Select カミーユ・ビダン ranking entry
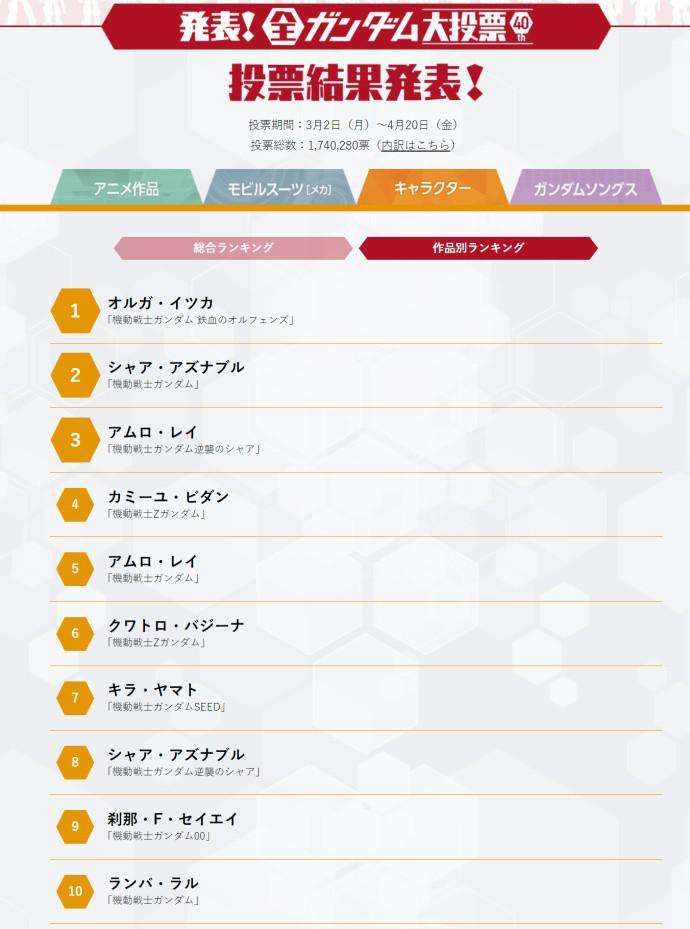Viewport: 690px width, 929px height. (168, 497)
